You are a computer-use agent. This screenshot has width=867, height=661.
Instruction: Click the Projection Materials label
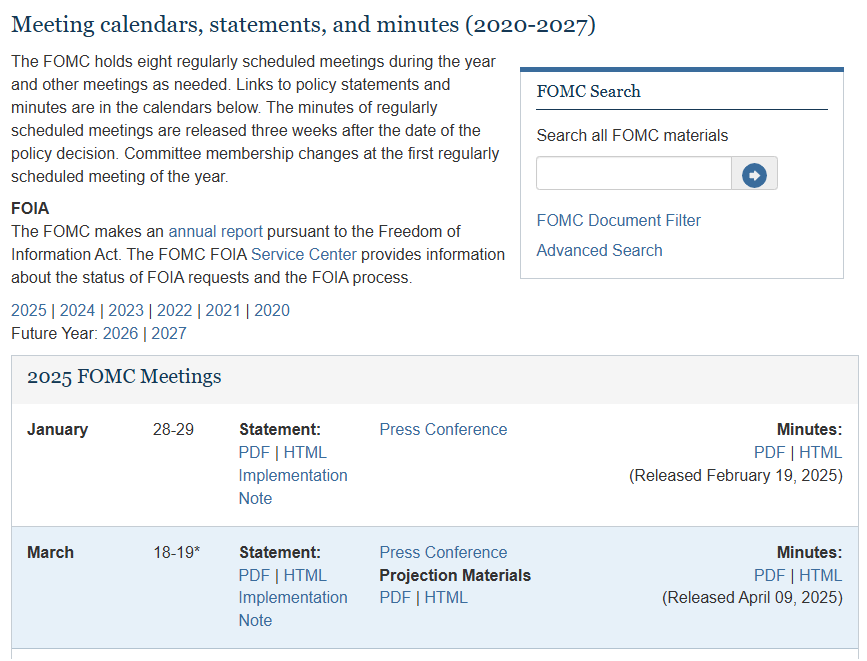pos(455,575)
